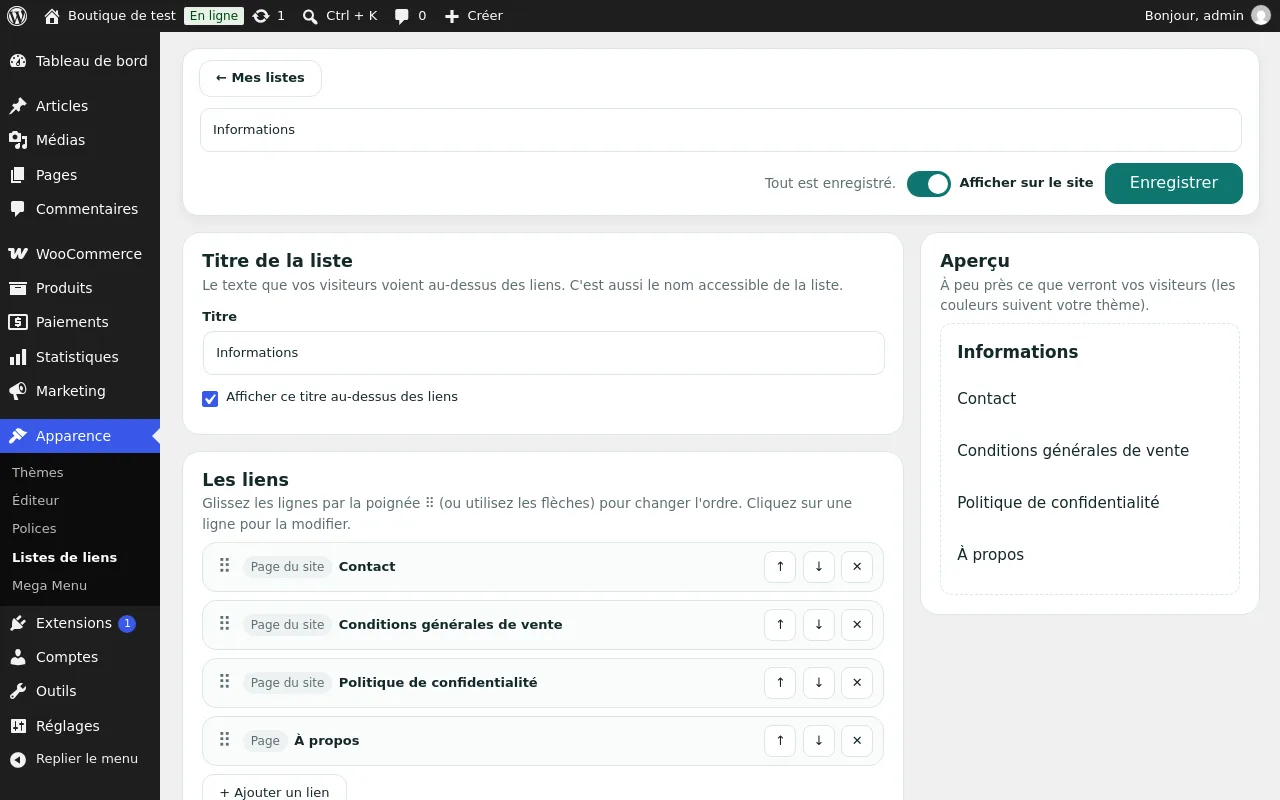Delete the À propos link

point(857,741)
